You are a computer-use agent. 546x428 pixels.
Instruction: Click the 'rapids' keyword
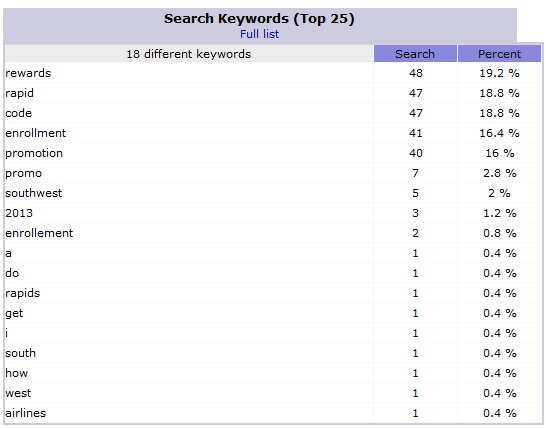click(23, 293)
